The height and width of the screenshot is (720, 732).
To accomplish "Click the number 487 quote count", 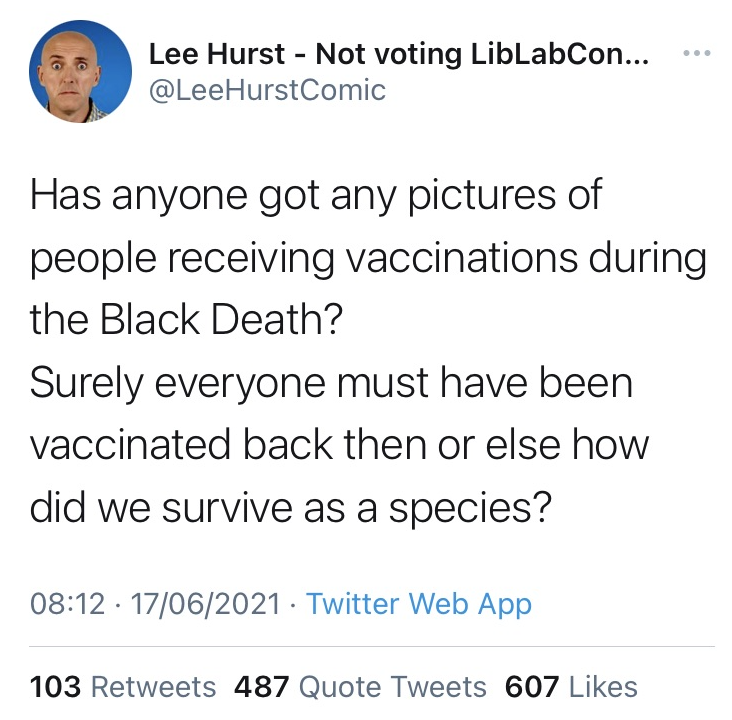I will [x=261, y=686].
